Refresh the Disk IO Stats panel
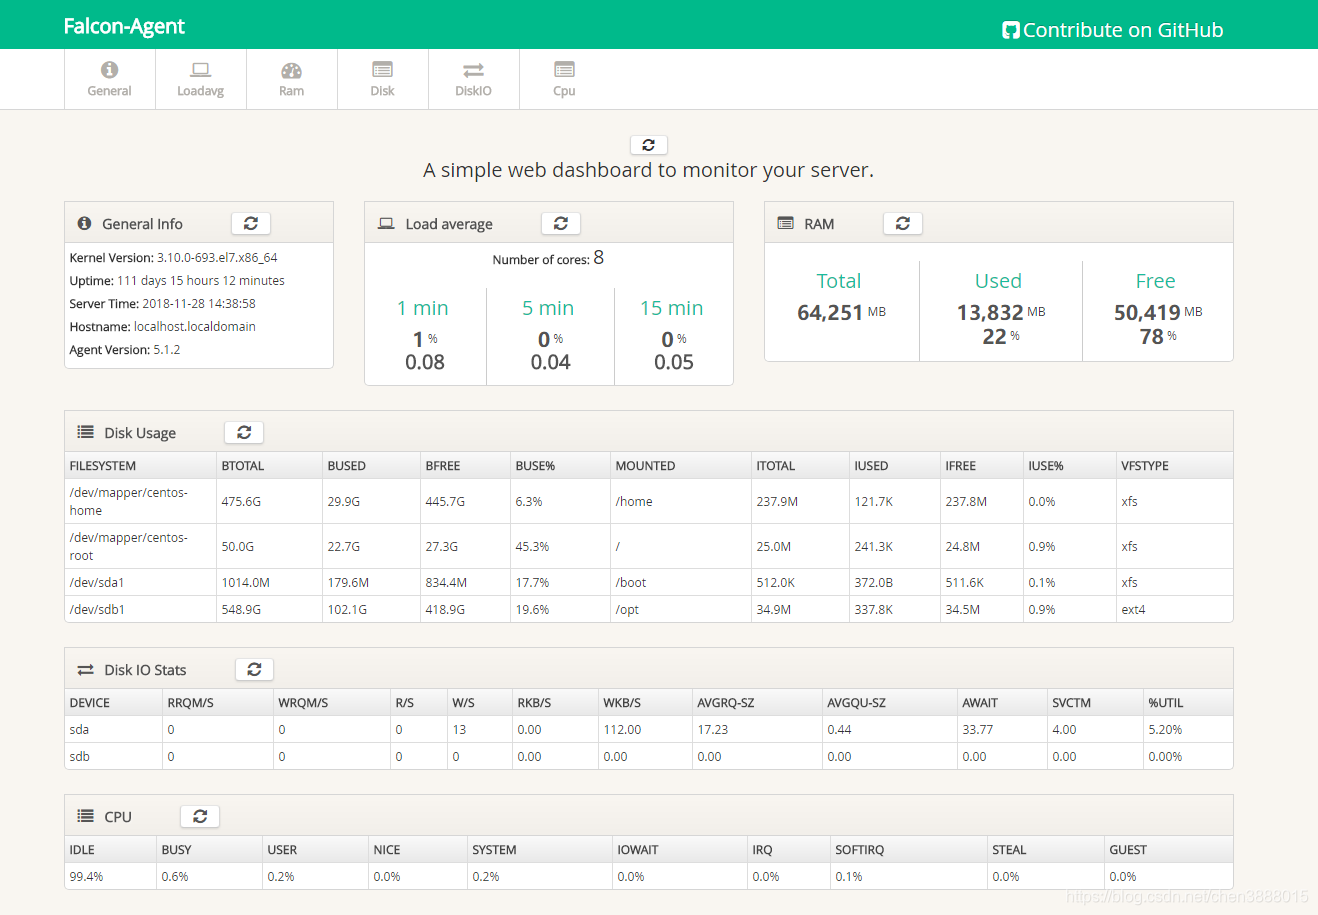This screenshot has width=1318, height=915. [254, 669]
